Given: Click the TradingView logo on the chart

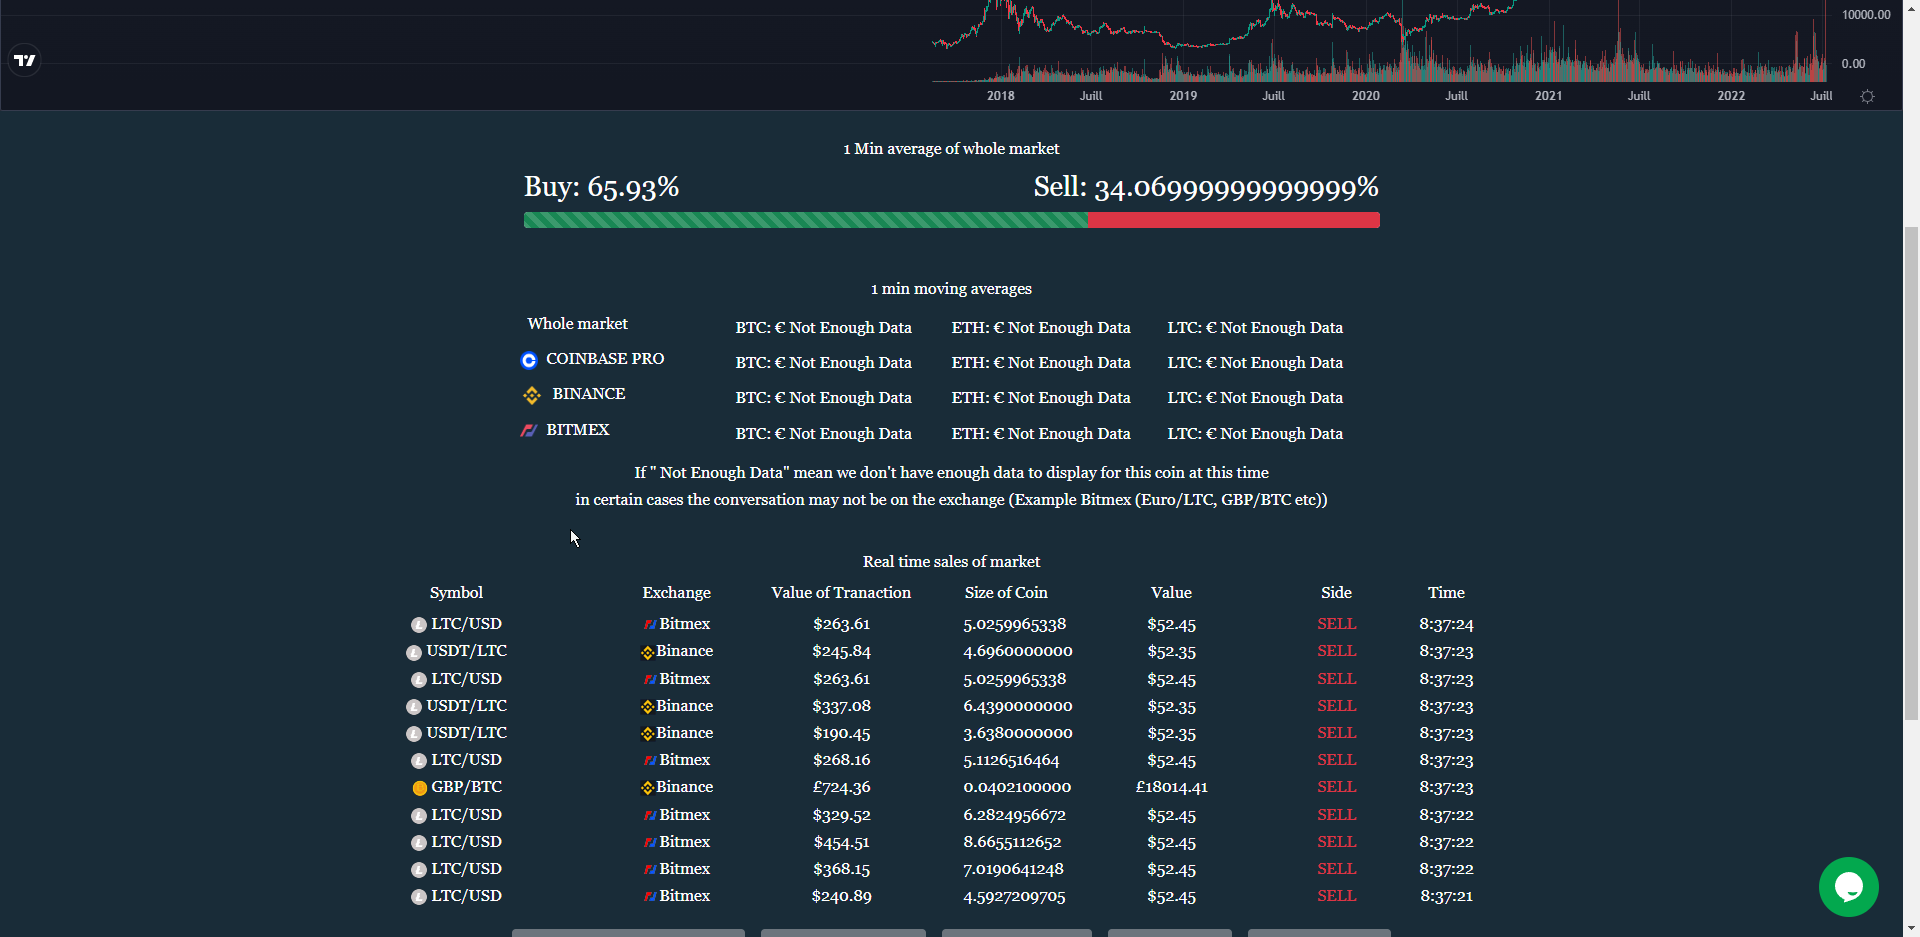Looking at the screenshot, I should (x=25, y=60).
